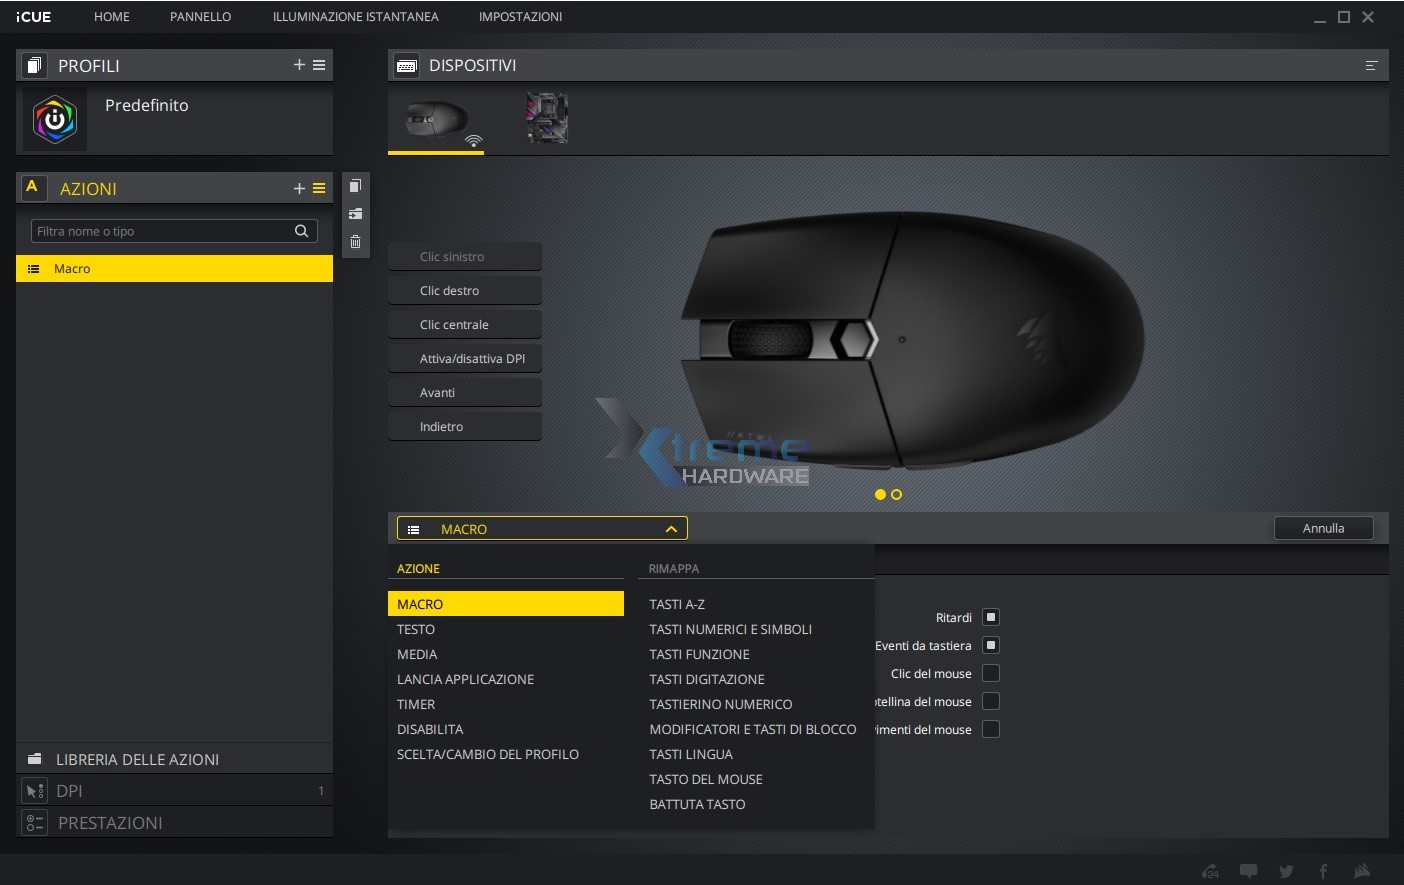Open the Impostazioni menu

tap(520, 16)
